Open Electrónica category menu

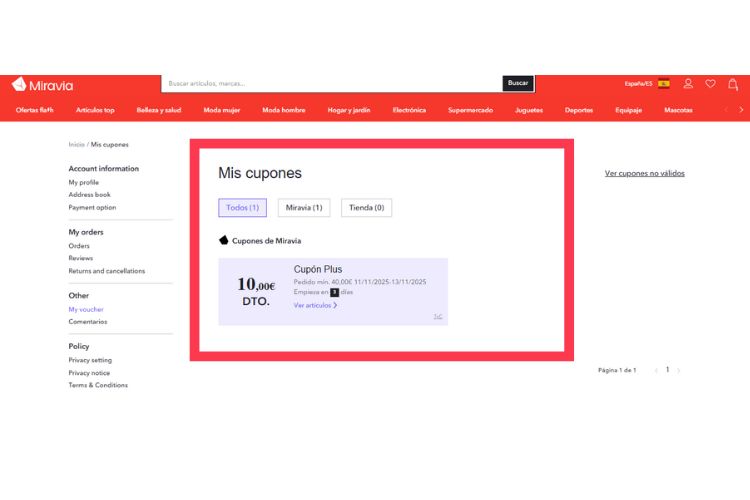click(x=409, y=110)
